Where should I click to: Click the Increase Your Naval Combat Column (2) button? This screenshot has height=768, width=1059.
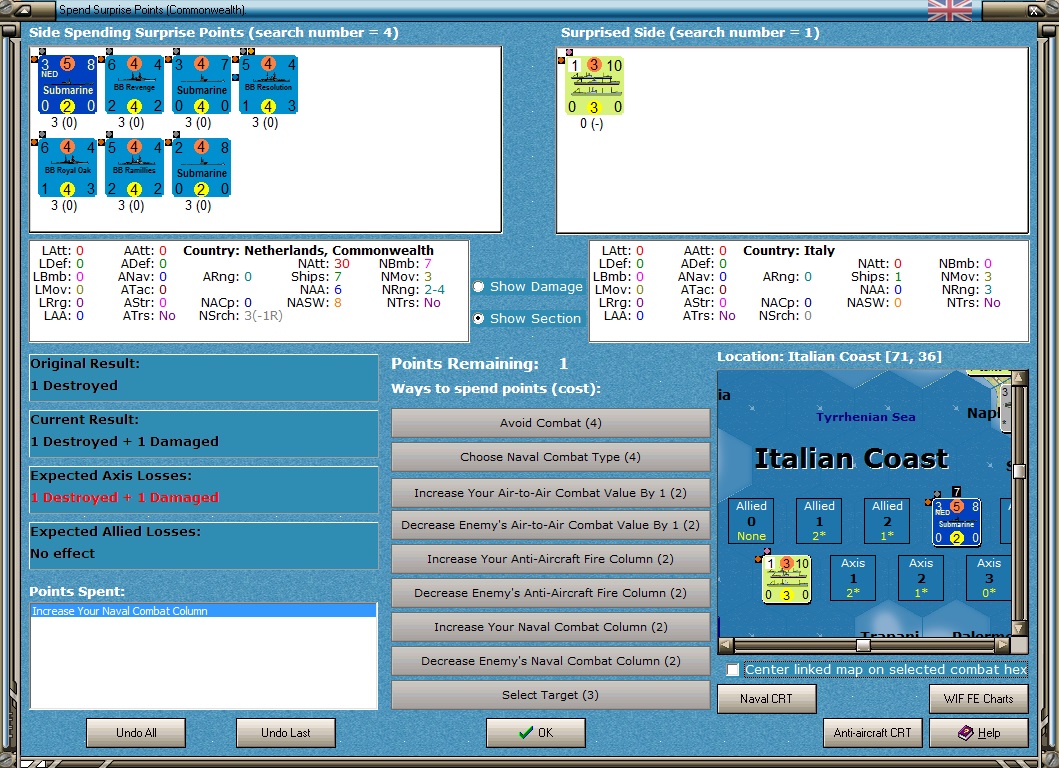(550, 627)
